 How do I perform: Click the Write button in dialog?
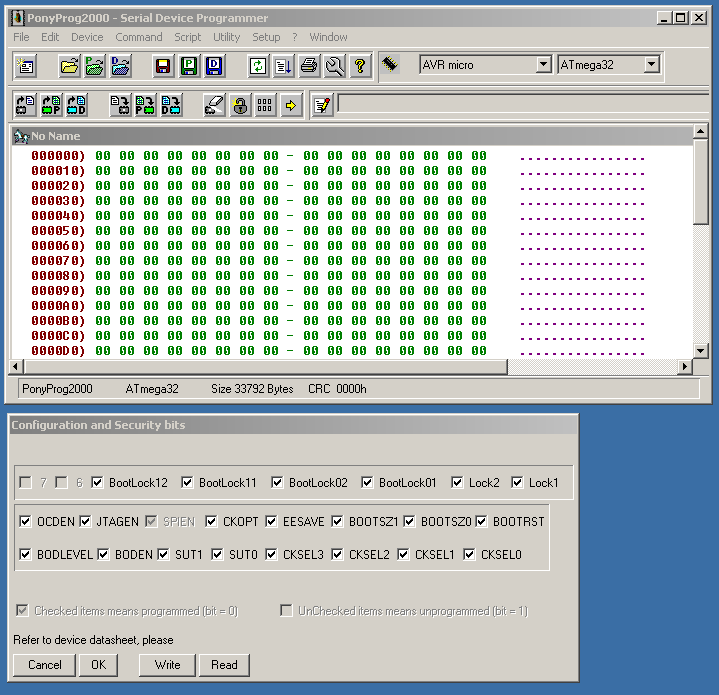click(167, 665)
